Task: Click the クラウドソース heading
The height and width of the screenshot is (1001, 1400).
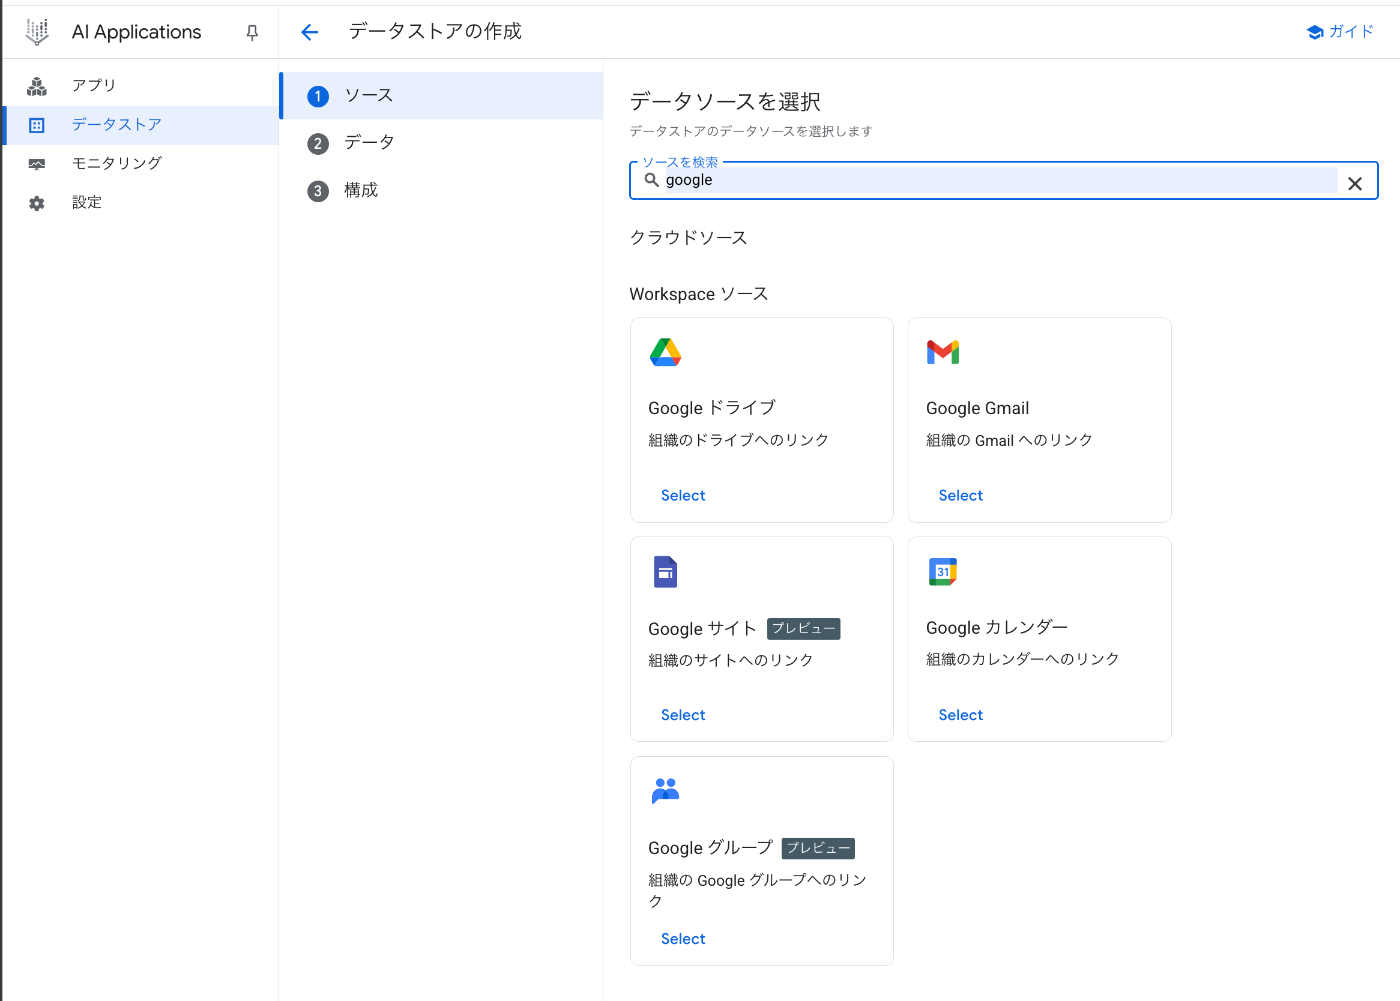Action: tap(688, 238)
